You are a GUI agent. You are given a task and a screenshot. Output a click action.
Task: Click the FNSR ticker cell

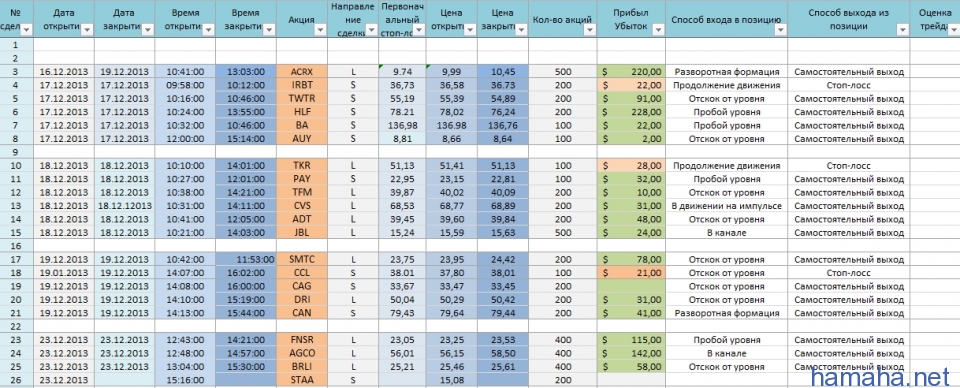(x=302, y=340)
